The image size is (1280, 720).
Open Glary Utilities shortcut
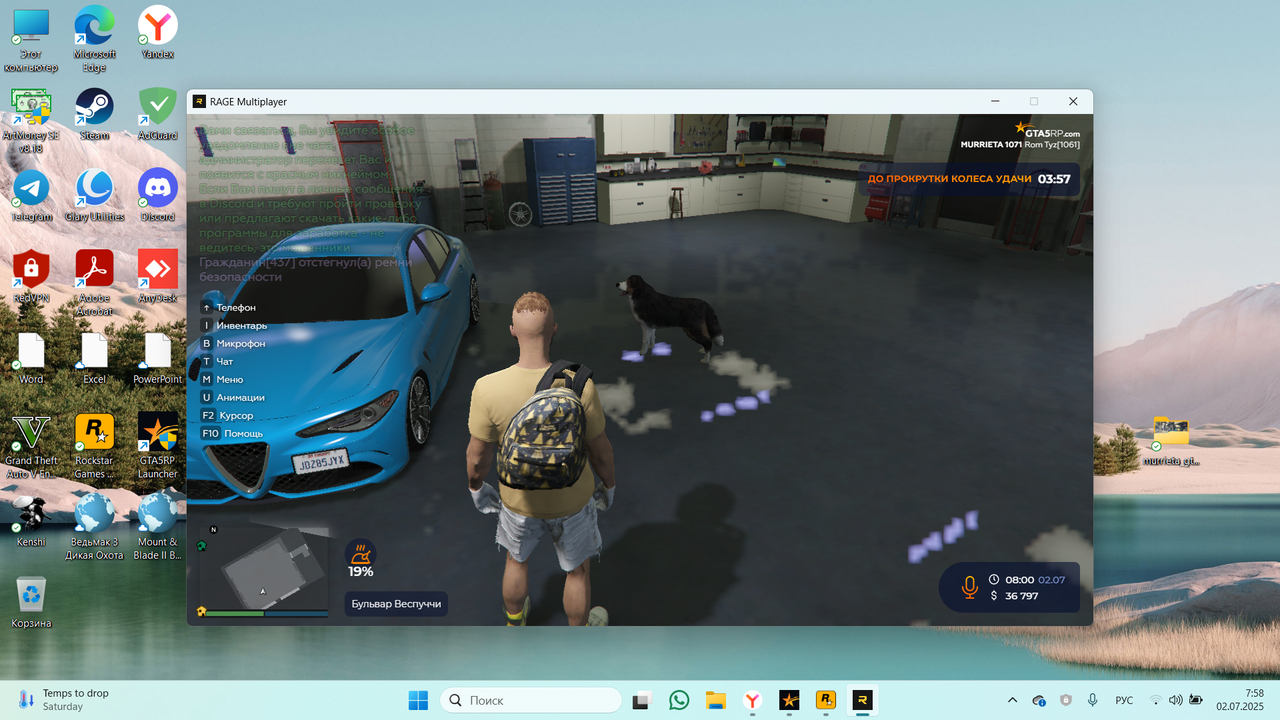[x=94, y=195]
